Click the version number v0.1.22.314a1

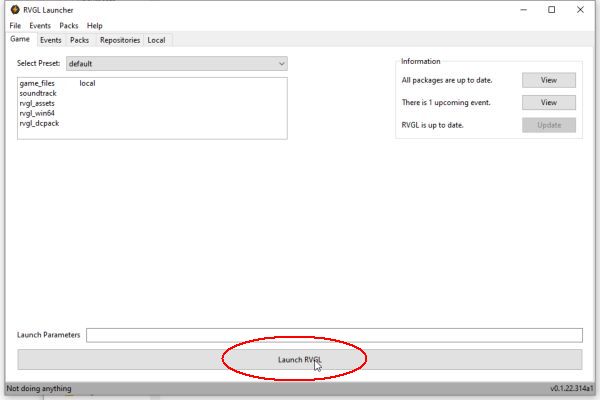pos(572,389)
